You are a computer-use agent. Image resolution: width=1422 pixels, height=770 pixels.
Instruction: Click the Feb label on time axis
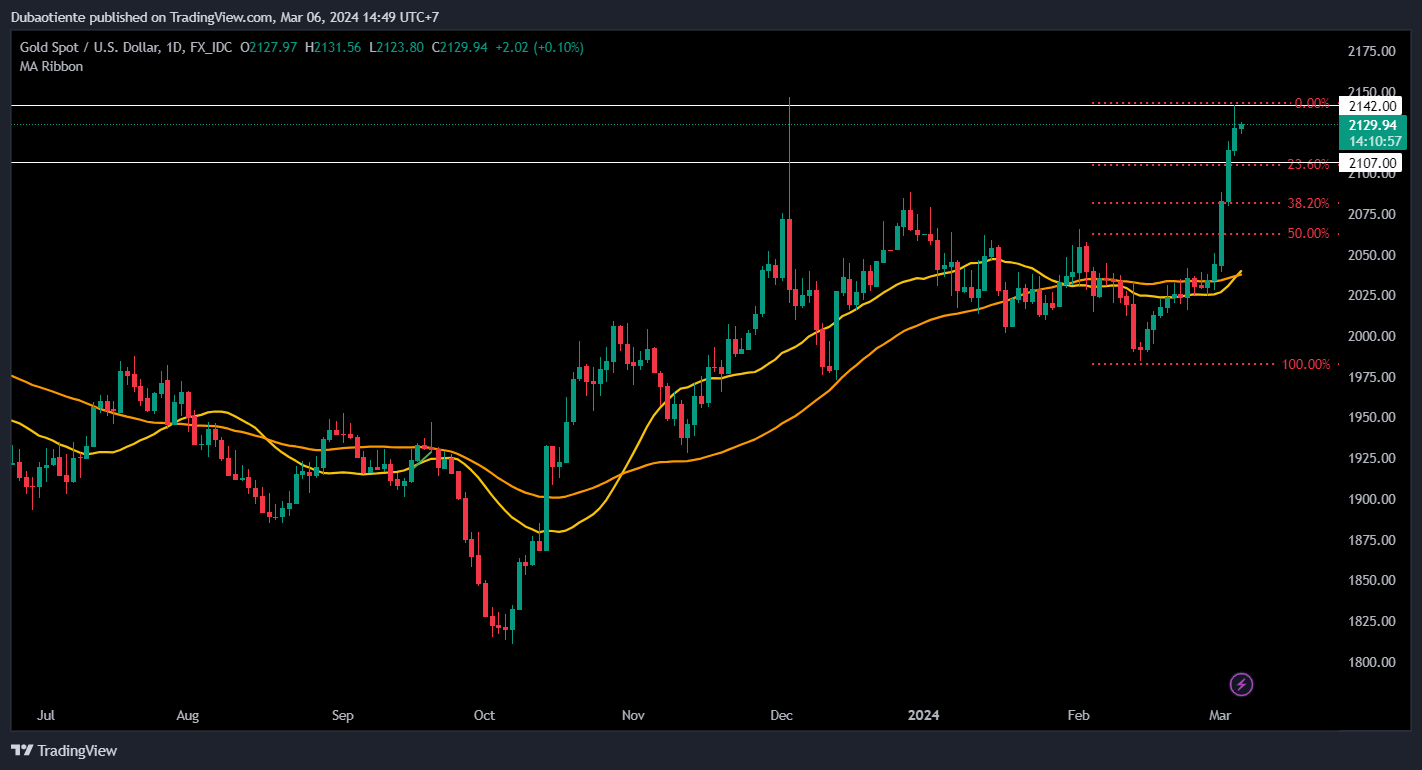[x=1077, y=716]
